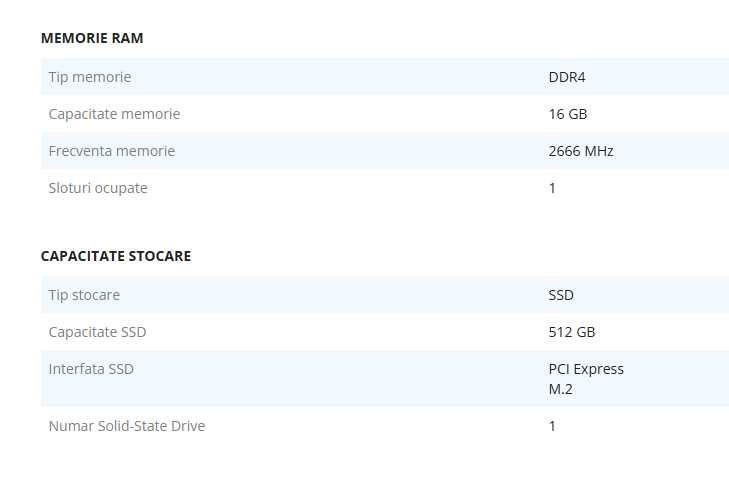Click the 2666 MHz frequency value

(x=581, y=151)
